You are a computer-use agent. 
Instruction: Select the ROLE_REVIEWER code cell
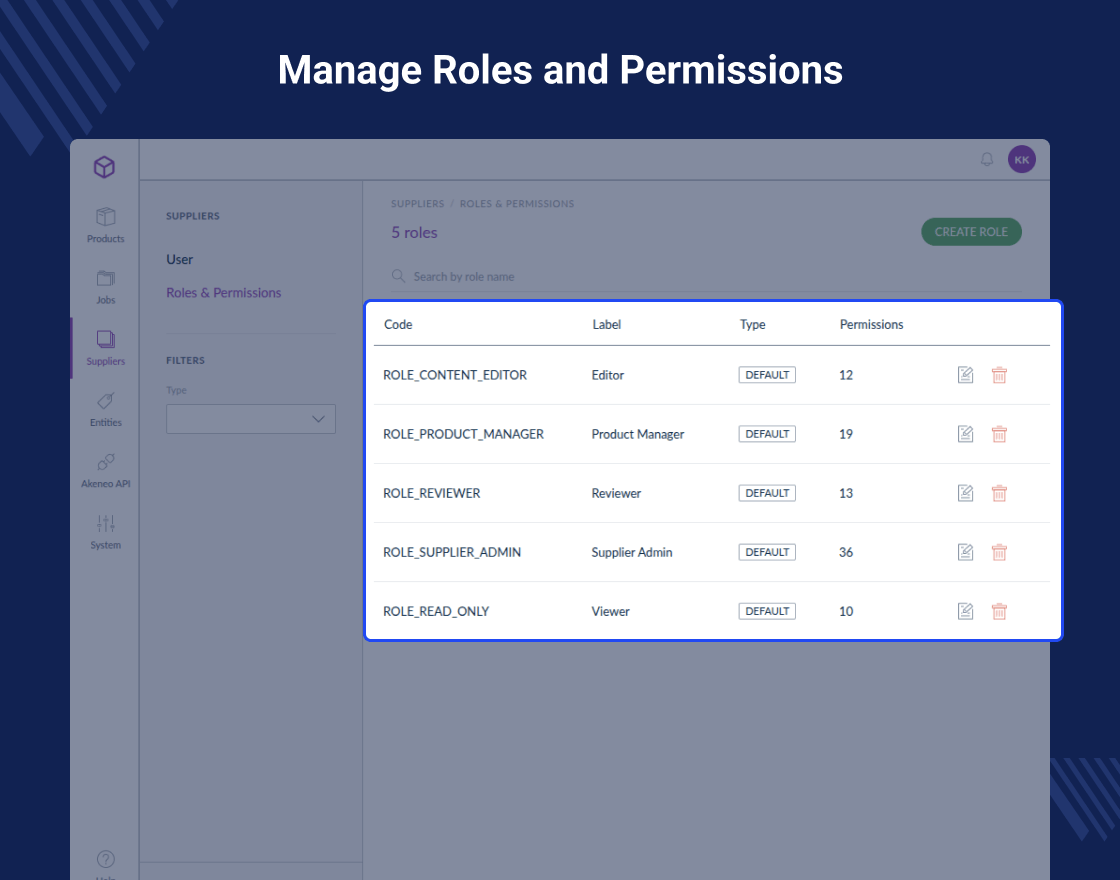(x=431, y=493)
